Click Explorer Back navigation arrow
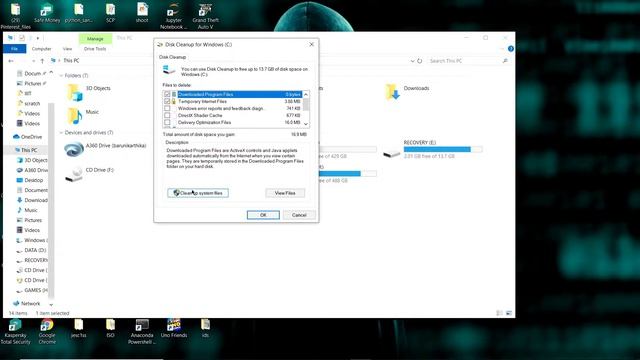This screenshot has width=640, height=360. coord(11,61)
